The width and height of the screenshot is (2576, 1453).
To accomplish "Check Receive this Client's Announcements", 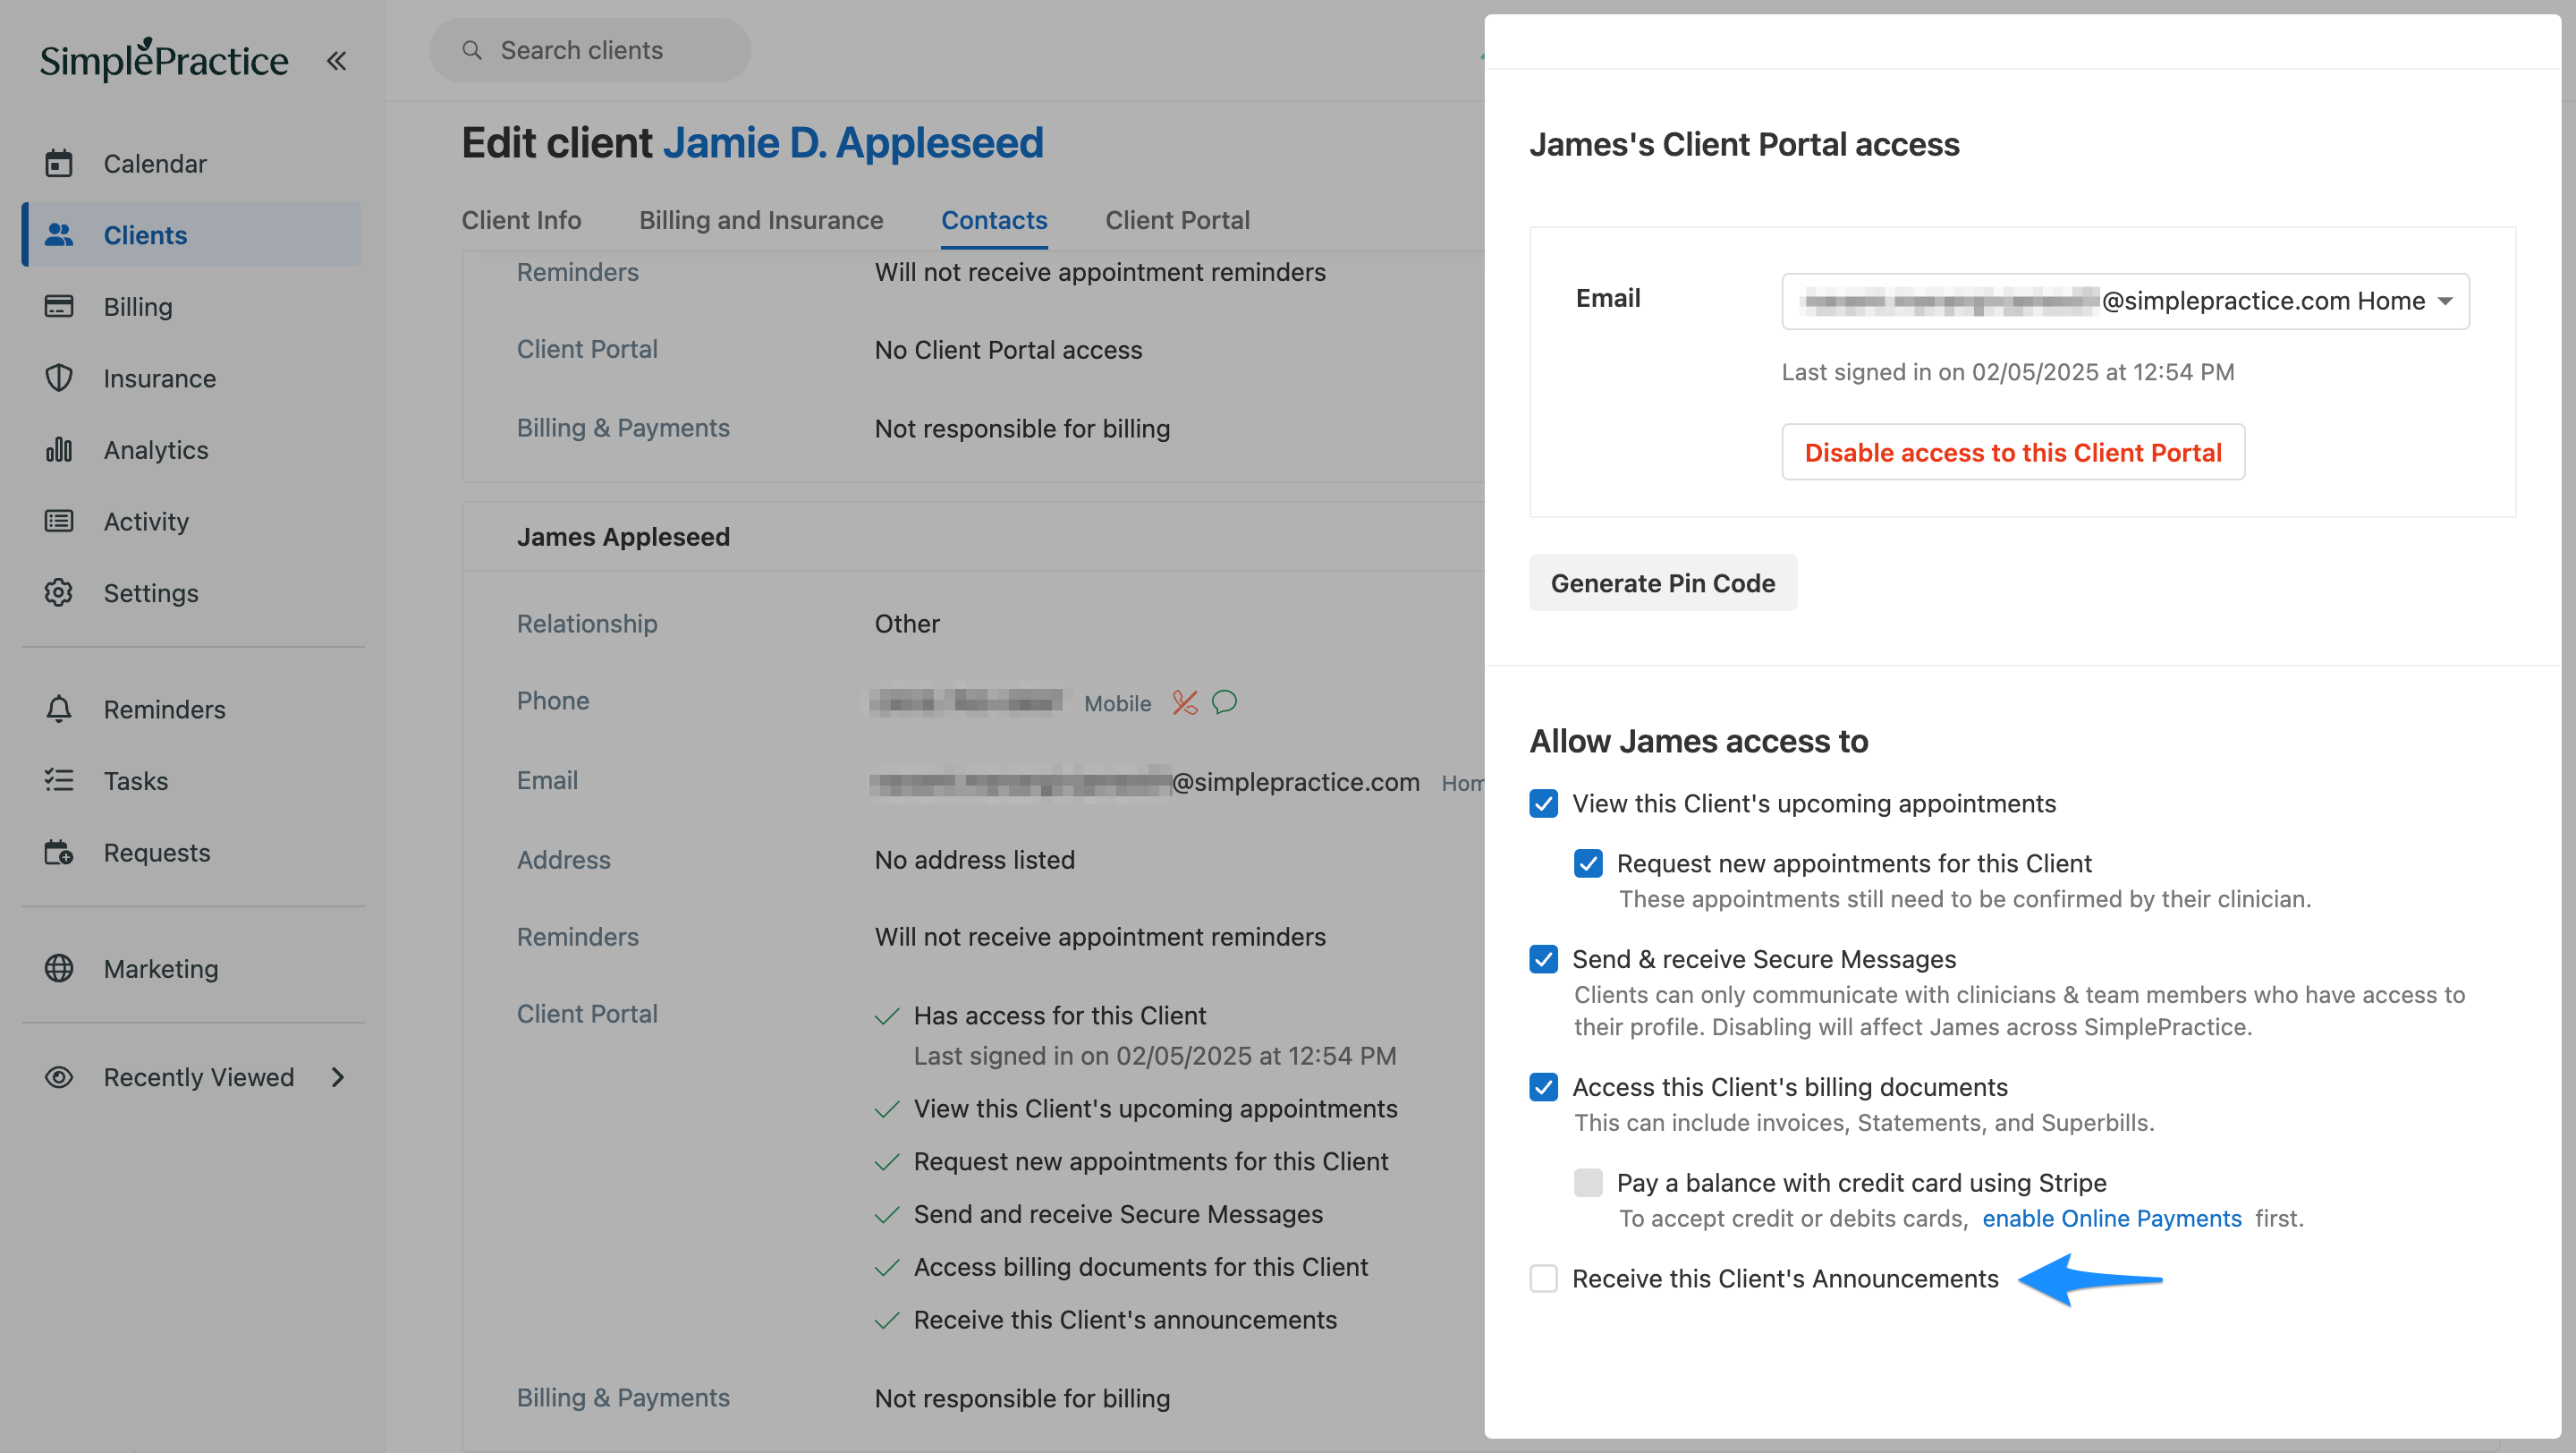I will click(x=1544, y=1279).
